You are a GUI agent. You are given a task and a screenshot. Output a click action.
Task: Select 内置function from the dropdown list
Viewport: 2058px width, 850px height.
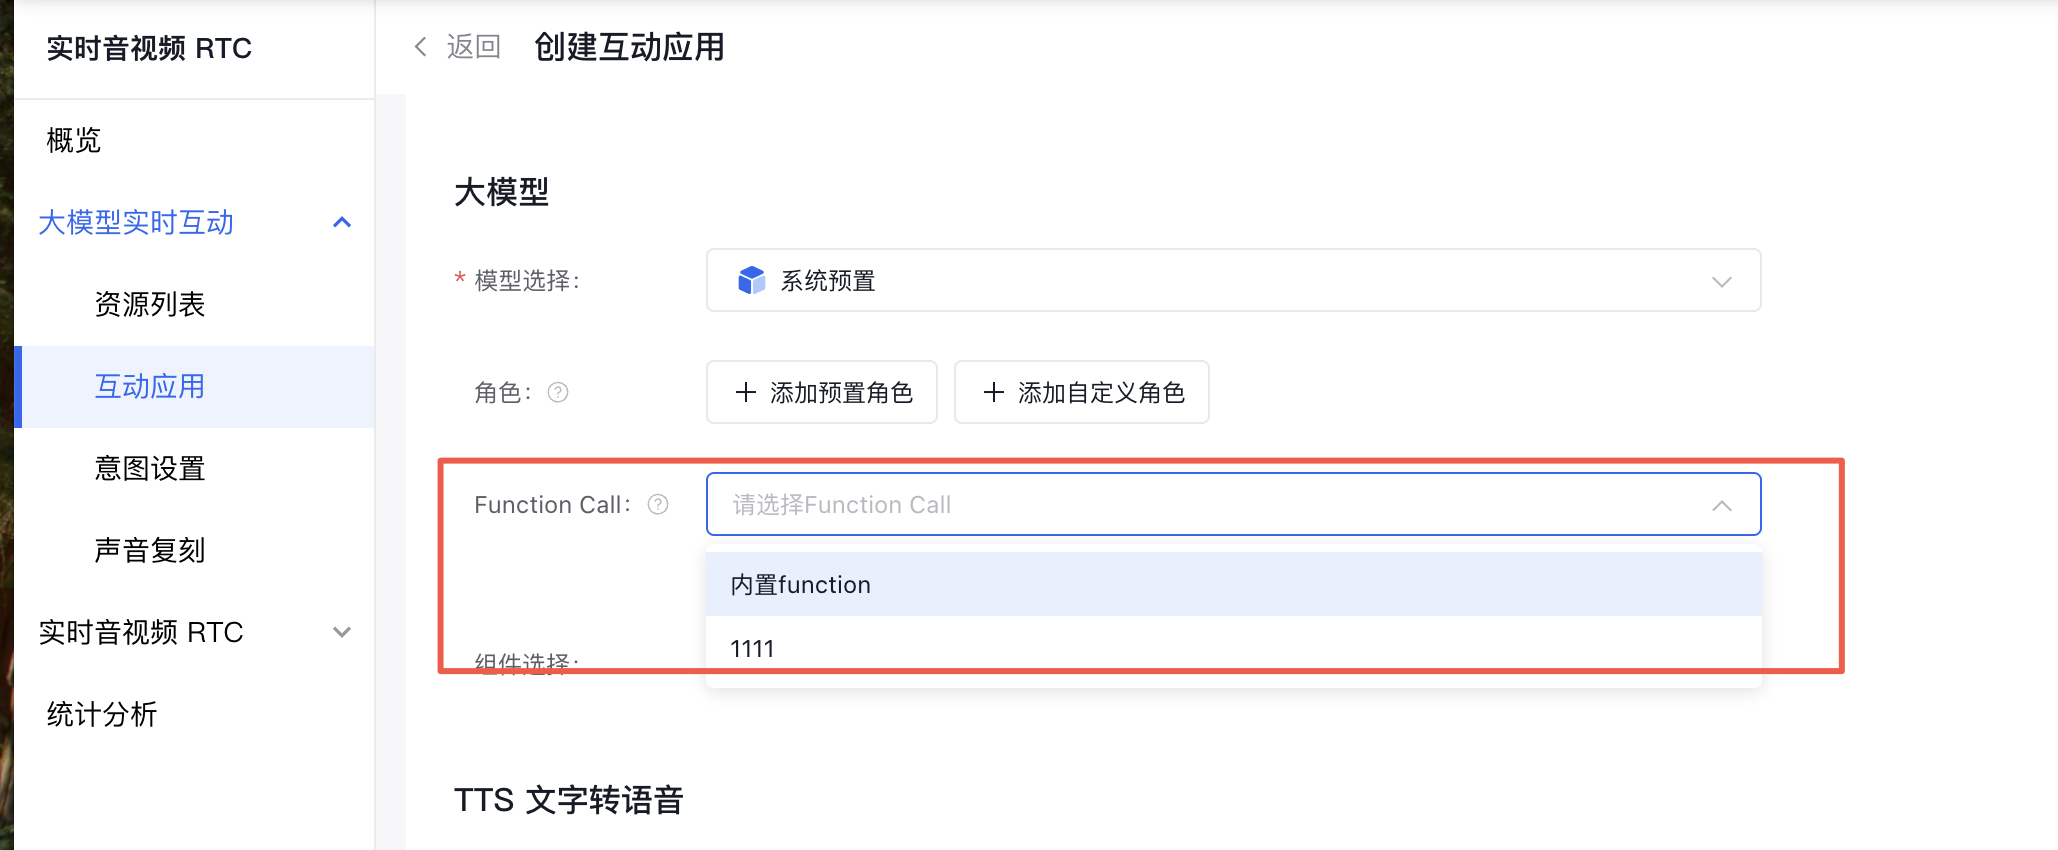pyautogui.click(x=801, y=585)
